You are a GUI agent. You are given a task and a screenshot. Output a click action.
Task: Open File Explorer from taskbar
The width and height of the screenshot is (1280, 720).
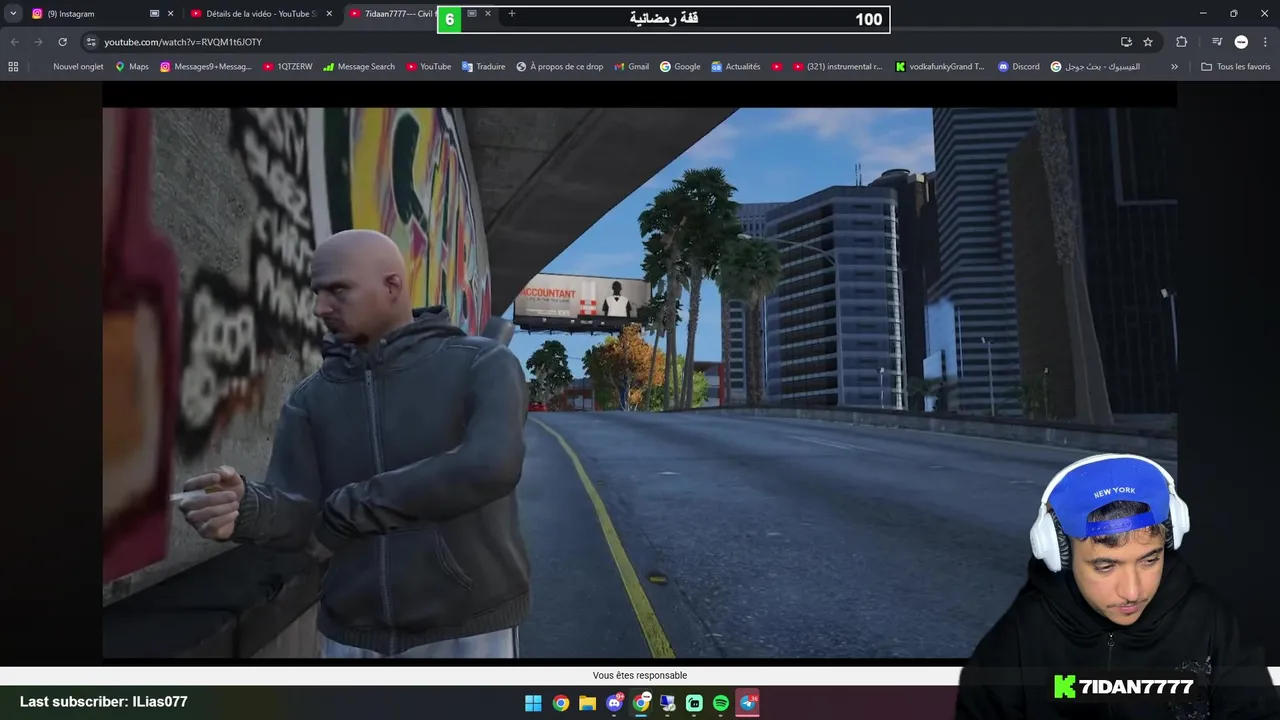coord(587,703)
